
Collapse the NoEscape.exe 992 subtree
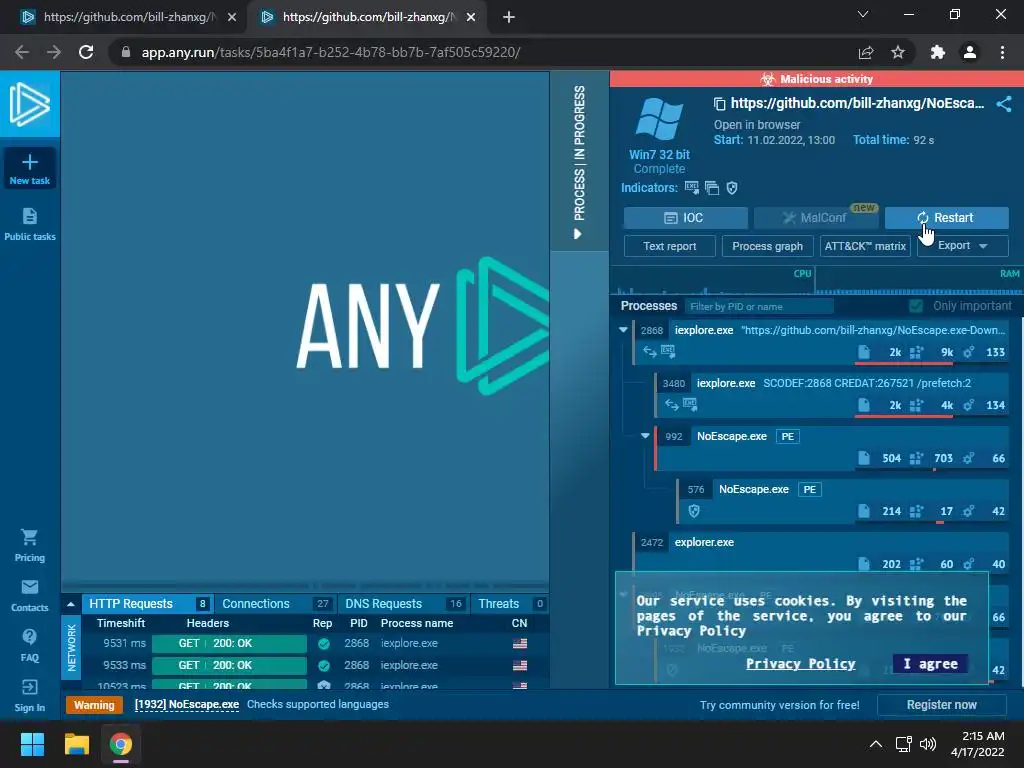point(645,436)
